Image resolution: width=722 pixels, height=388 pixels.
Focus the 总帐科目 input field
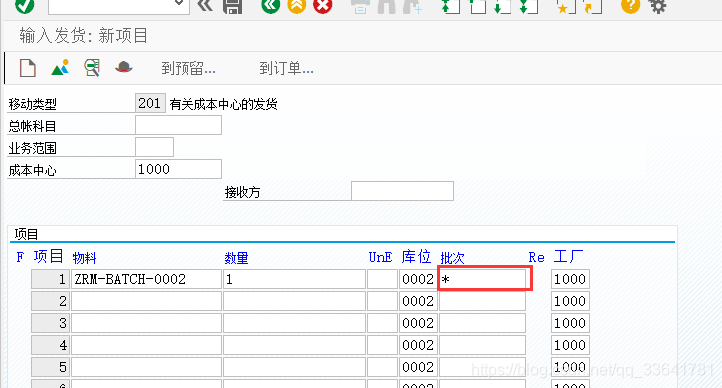pyautogui.click(x=178, y=125)
